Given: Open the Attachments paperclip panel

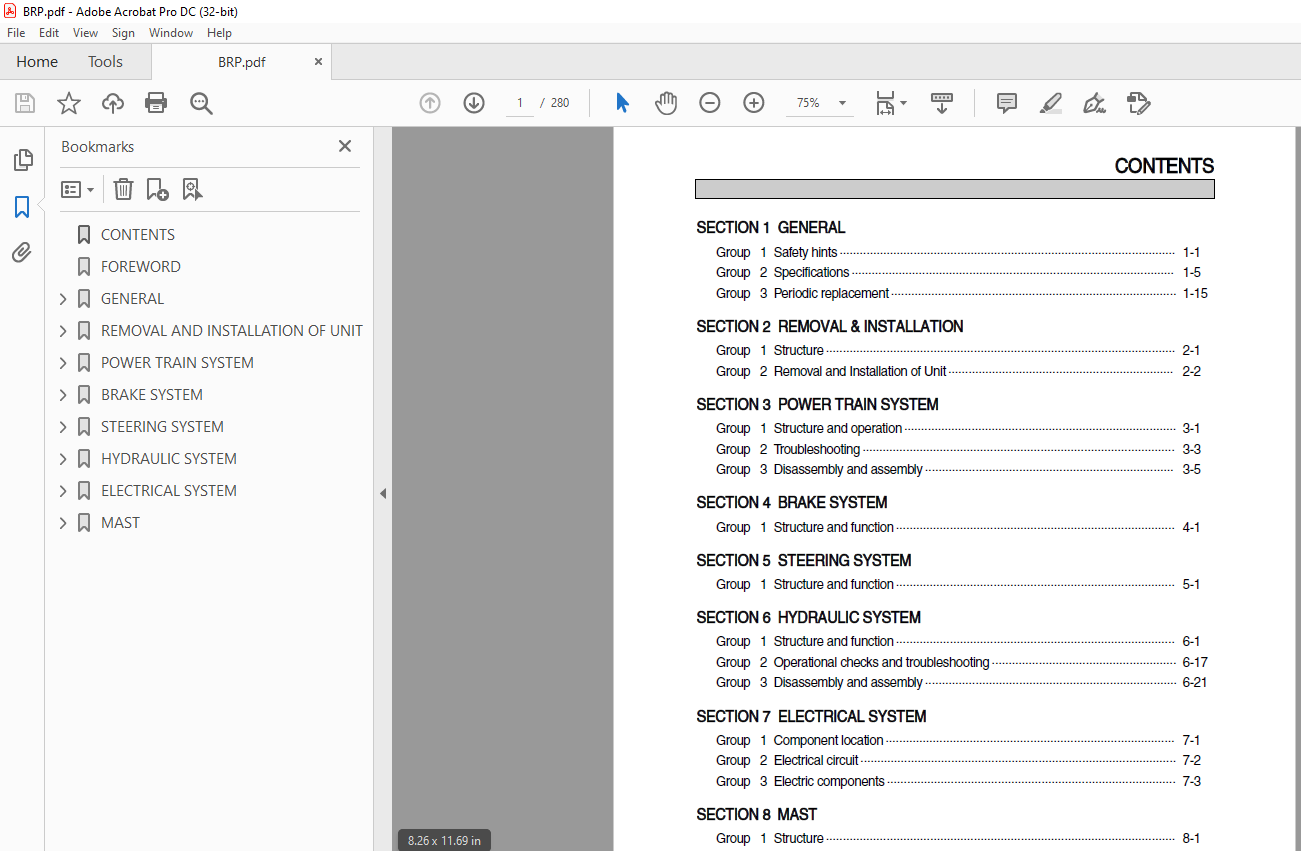Looking at the screenshot, I should (x=22, y=253).
